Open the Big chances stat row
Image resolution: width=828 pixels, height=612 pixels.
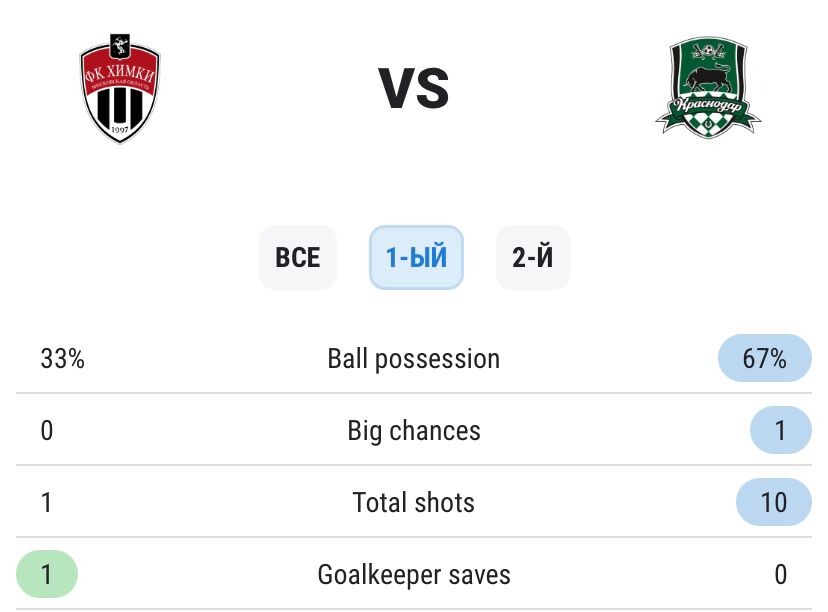pyautogui.click(x=414, y=430)
